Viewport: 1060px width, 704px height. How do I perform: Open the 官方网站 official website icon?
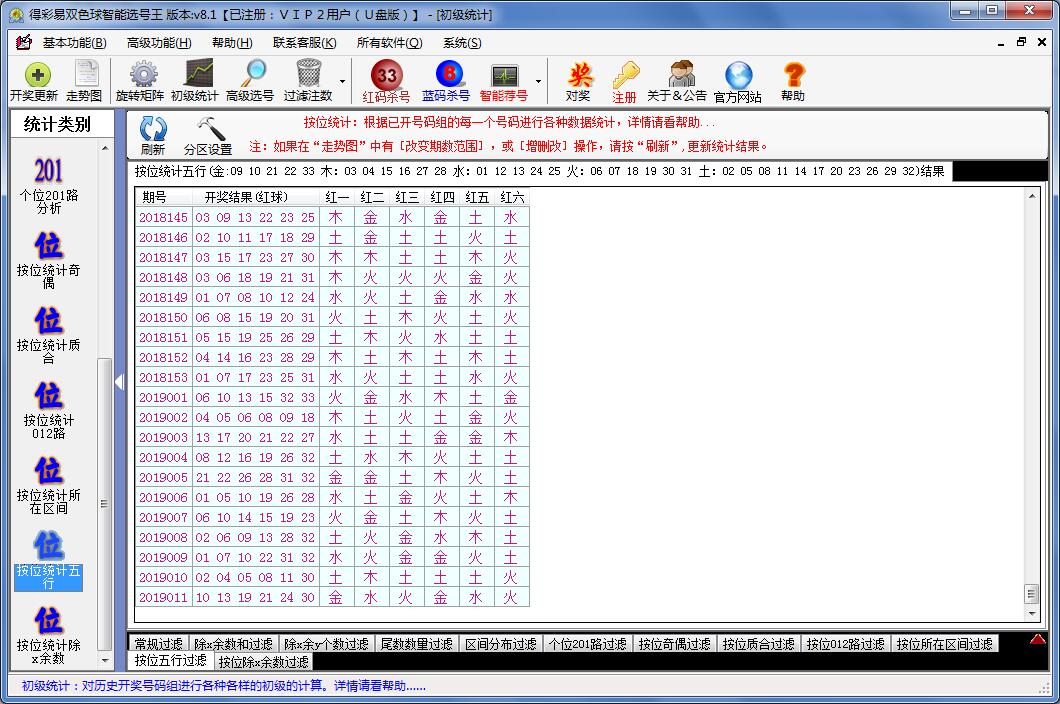click(738, 80)
